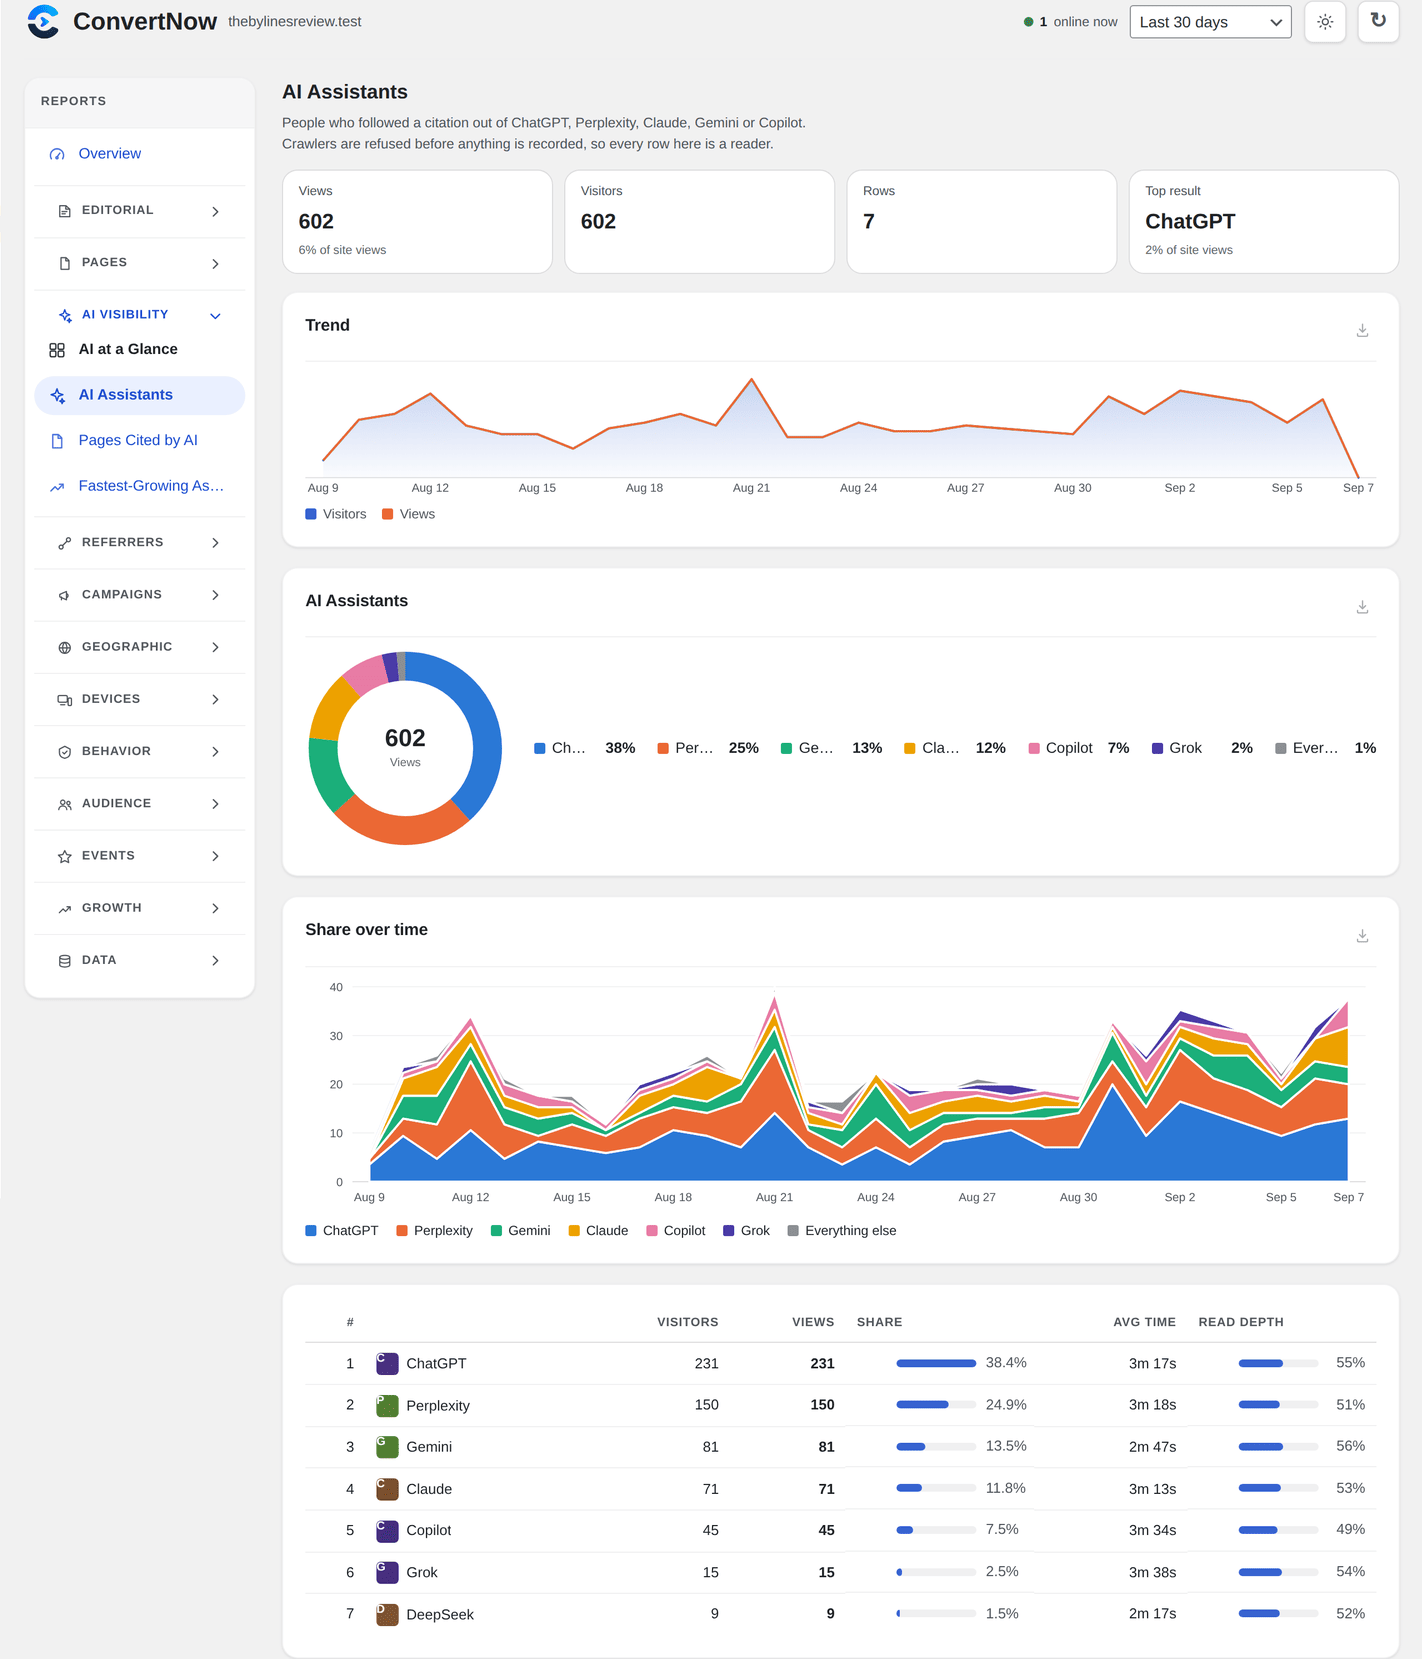Screen dimensions: 1422x1659
Task: Click the Campaigns megaphone icon
Action: point(65,595)
